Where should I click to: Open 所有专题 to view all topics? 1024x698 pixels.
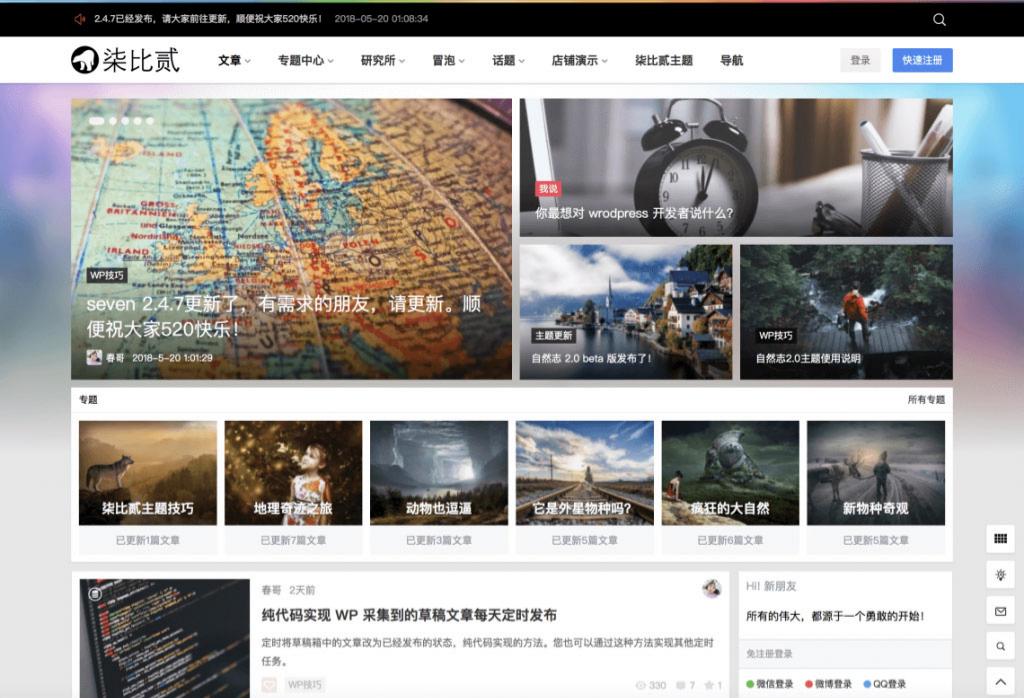[x=929, y=399]
